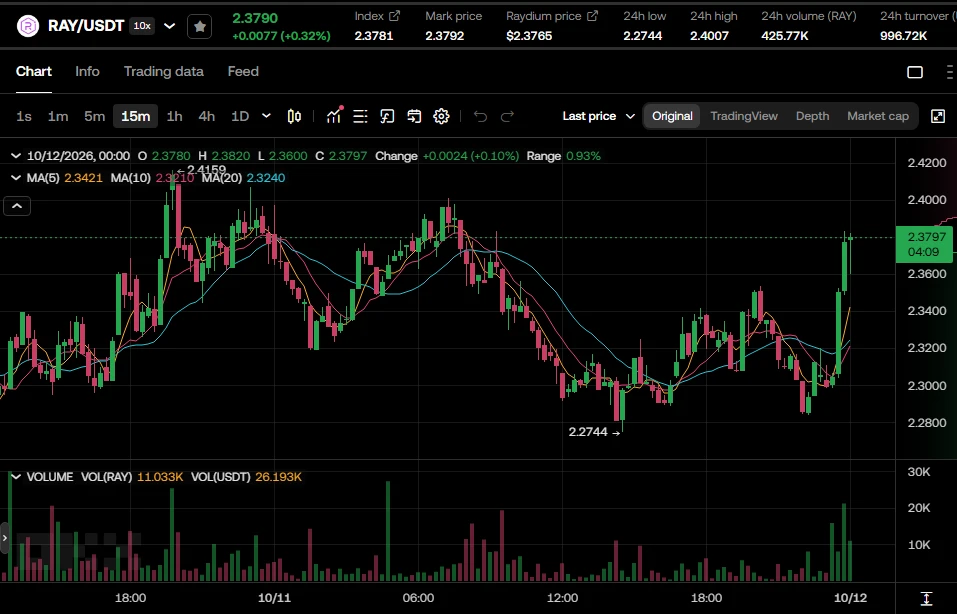Viewport: 957px width, 614px height.
Task: Open the chart layout selector icon
Action: pyautogui.click(x=915, y=72)
